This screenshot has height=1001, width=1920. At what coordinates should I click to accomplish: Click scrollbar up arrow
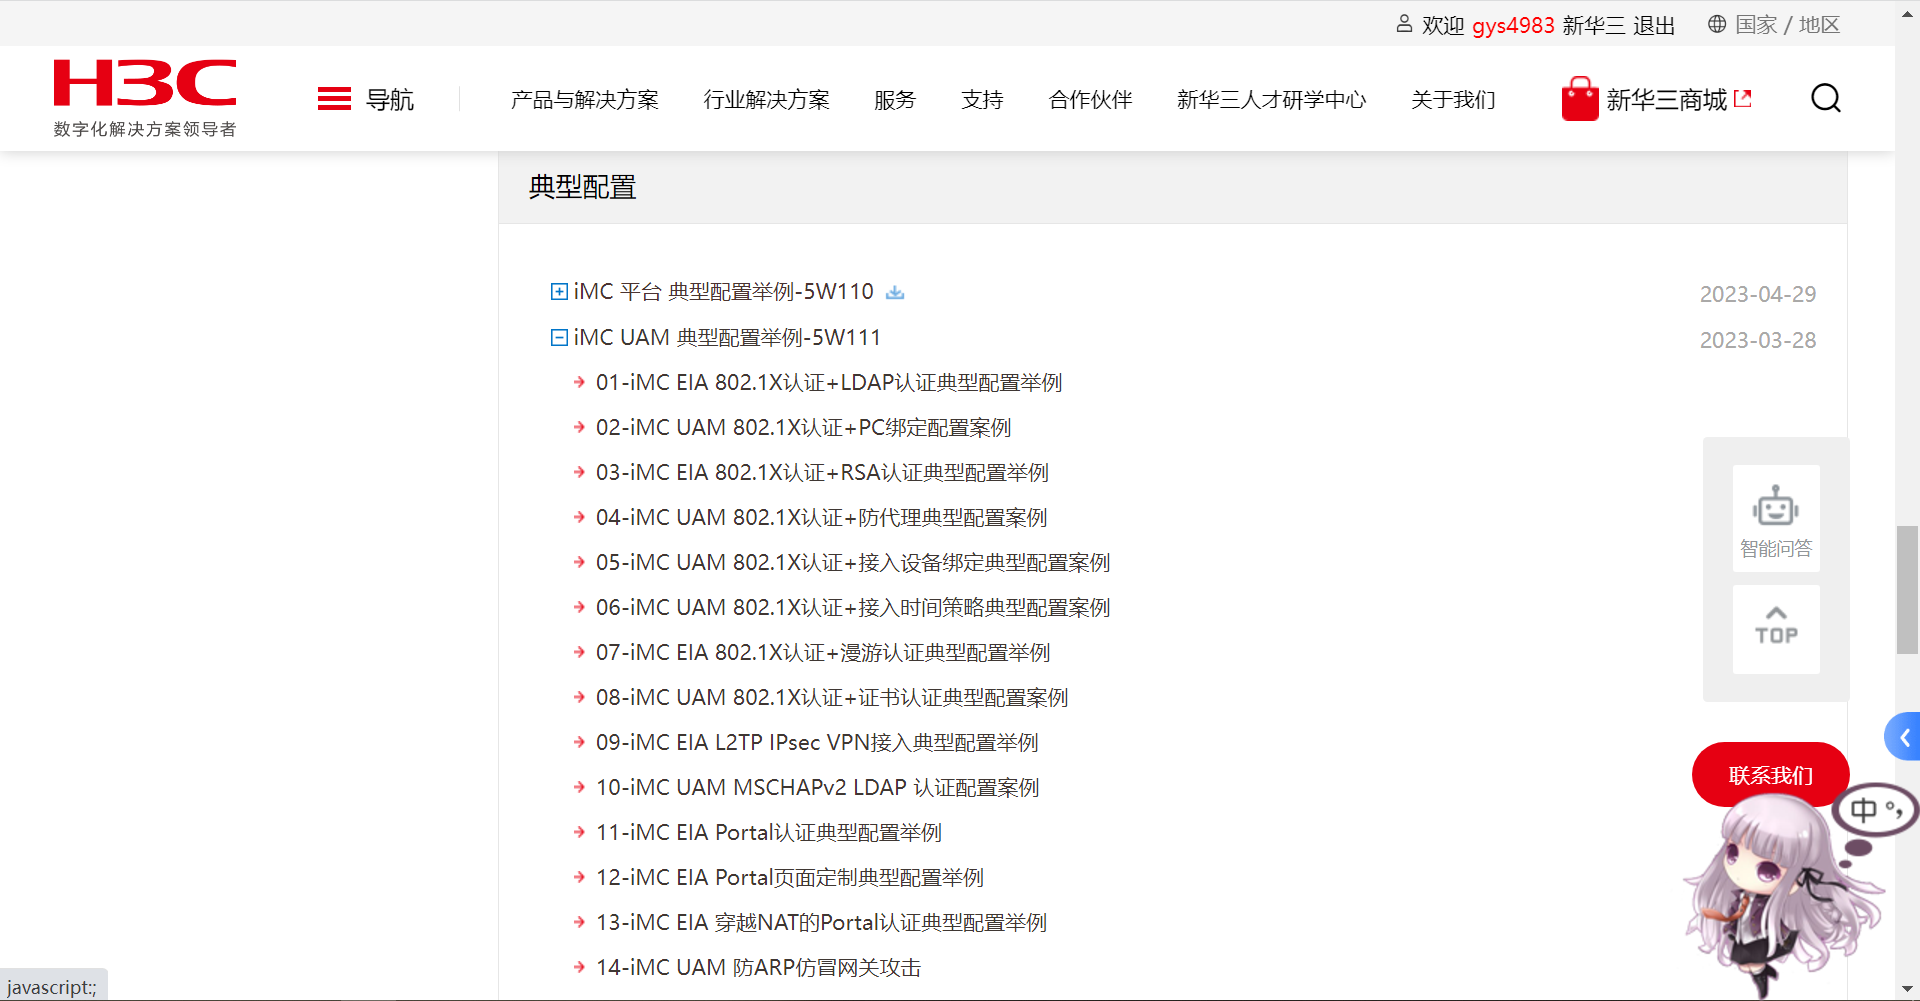[x=1907, y=12]
